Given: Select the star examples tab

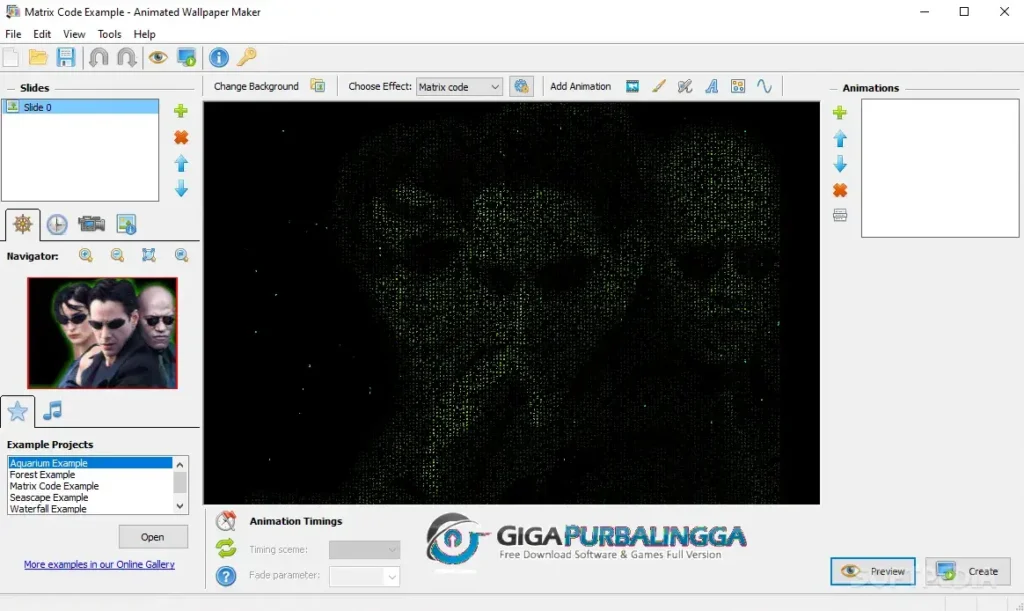Looking at the screenshot, I should 18,411.
